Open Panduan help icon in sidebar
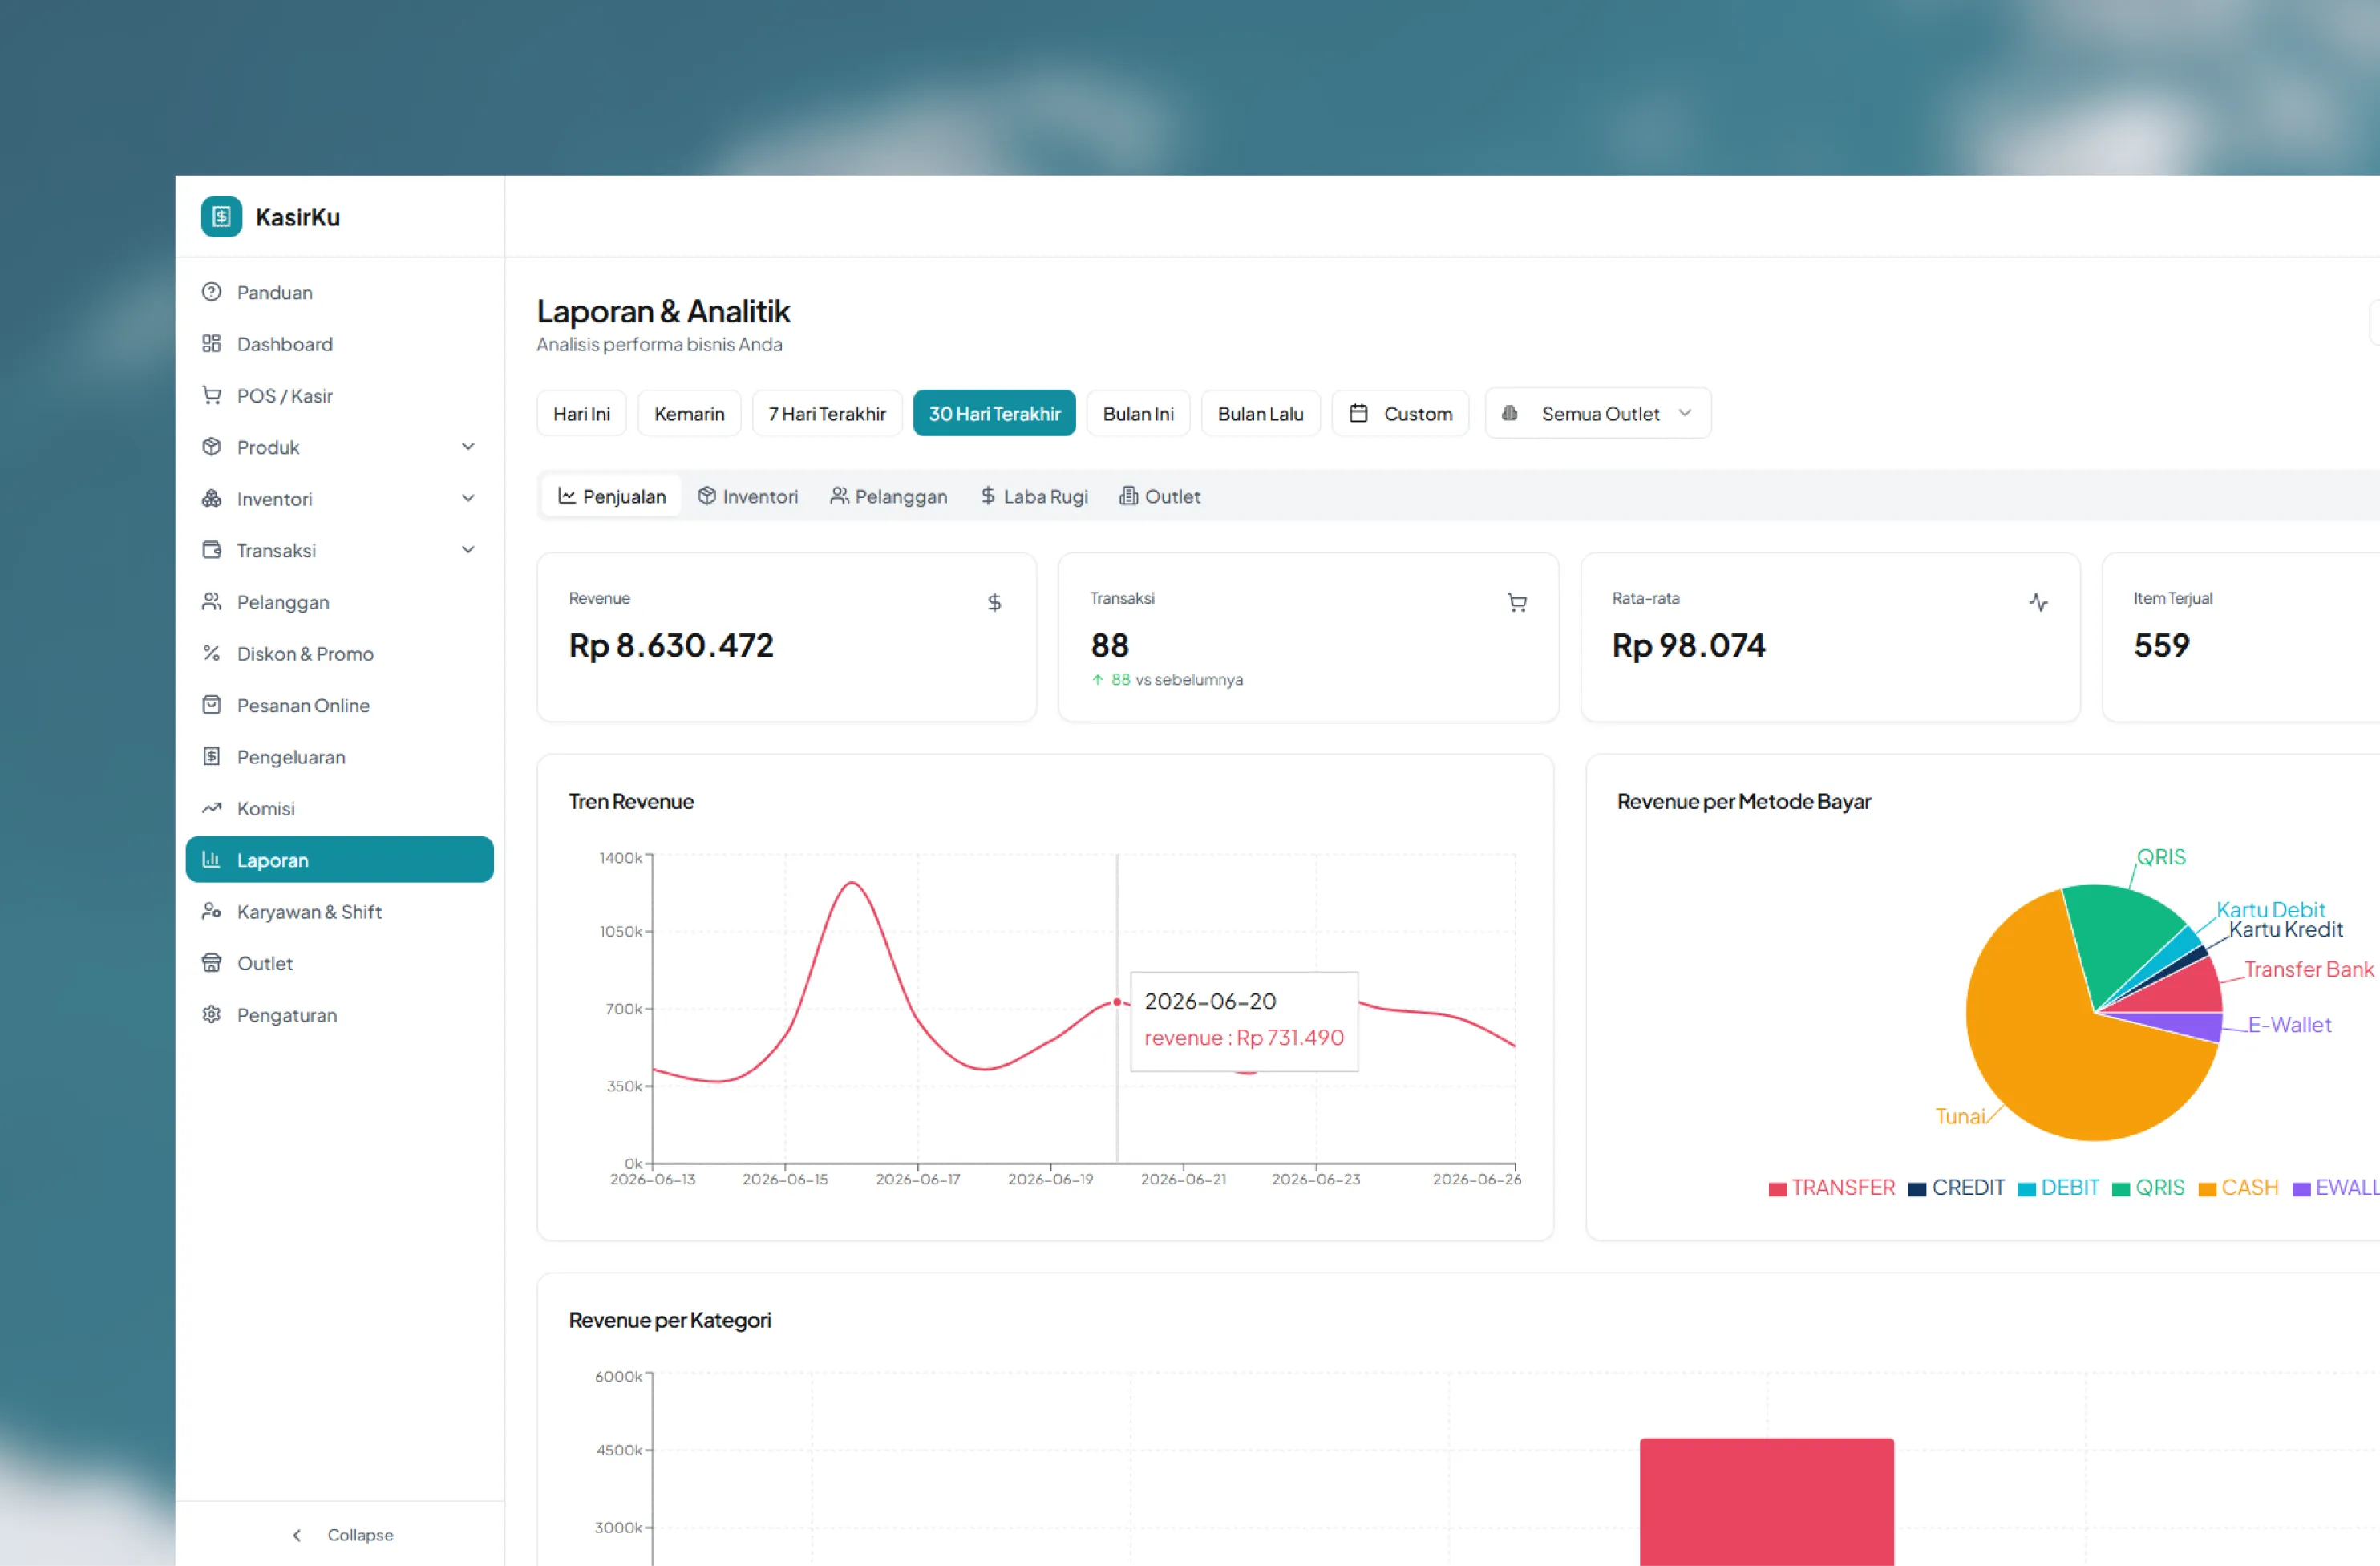2380x1566 pixels. (211, 292)
